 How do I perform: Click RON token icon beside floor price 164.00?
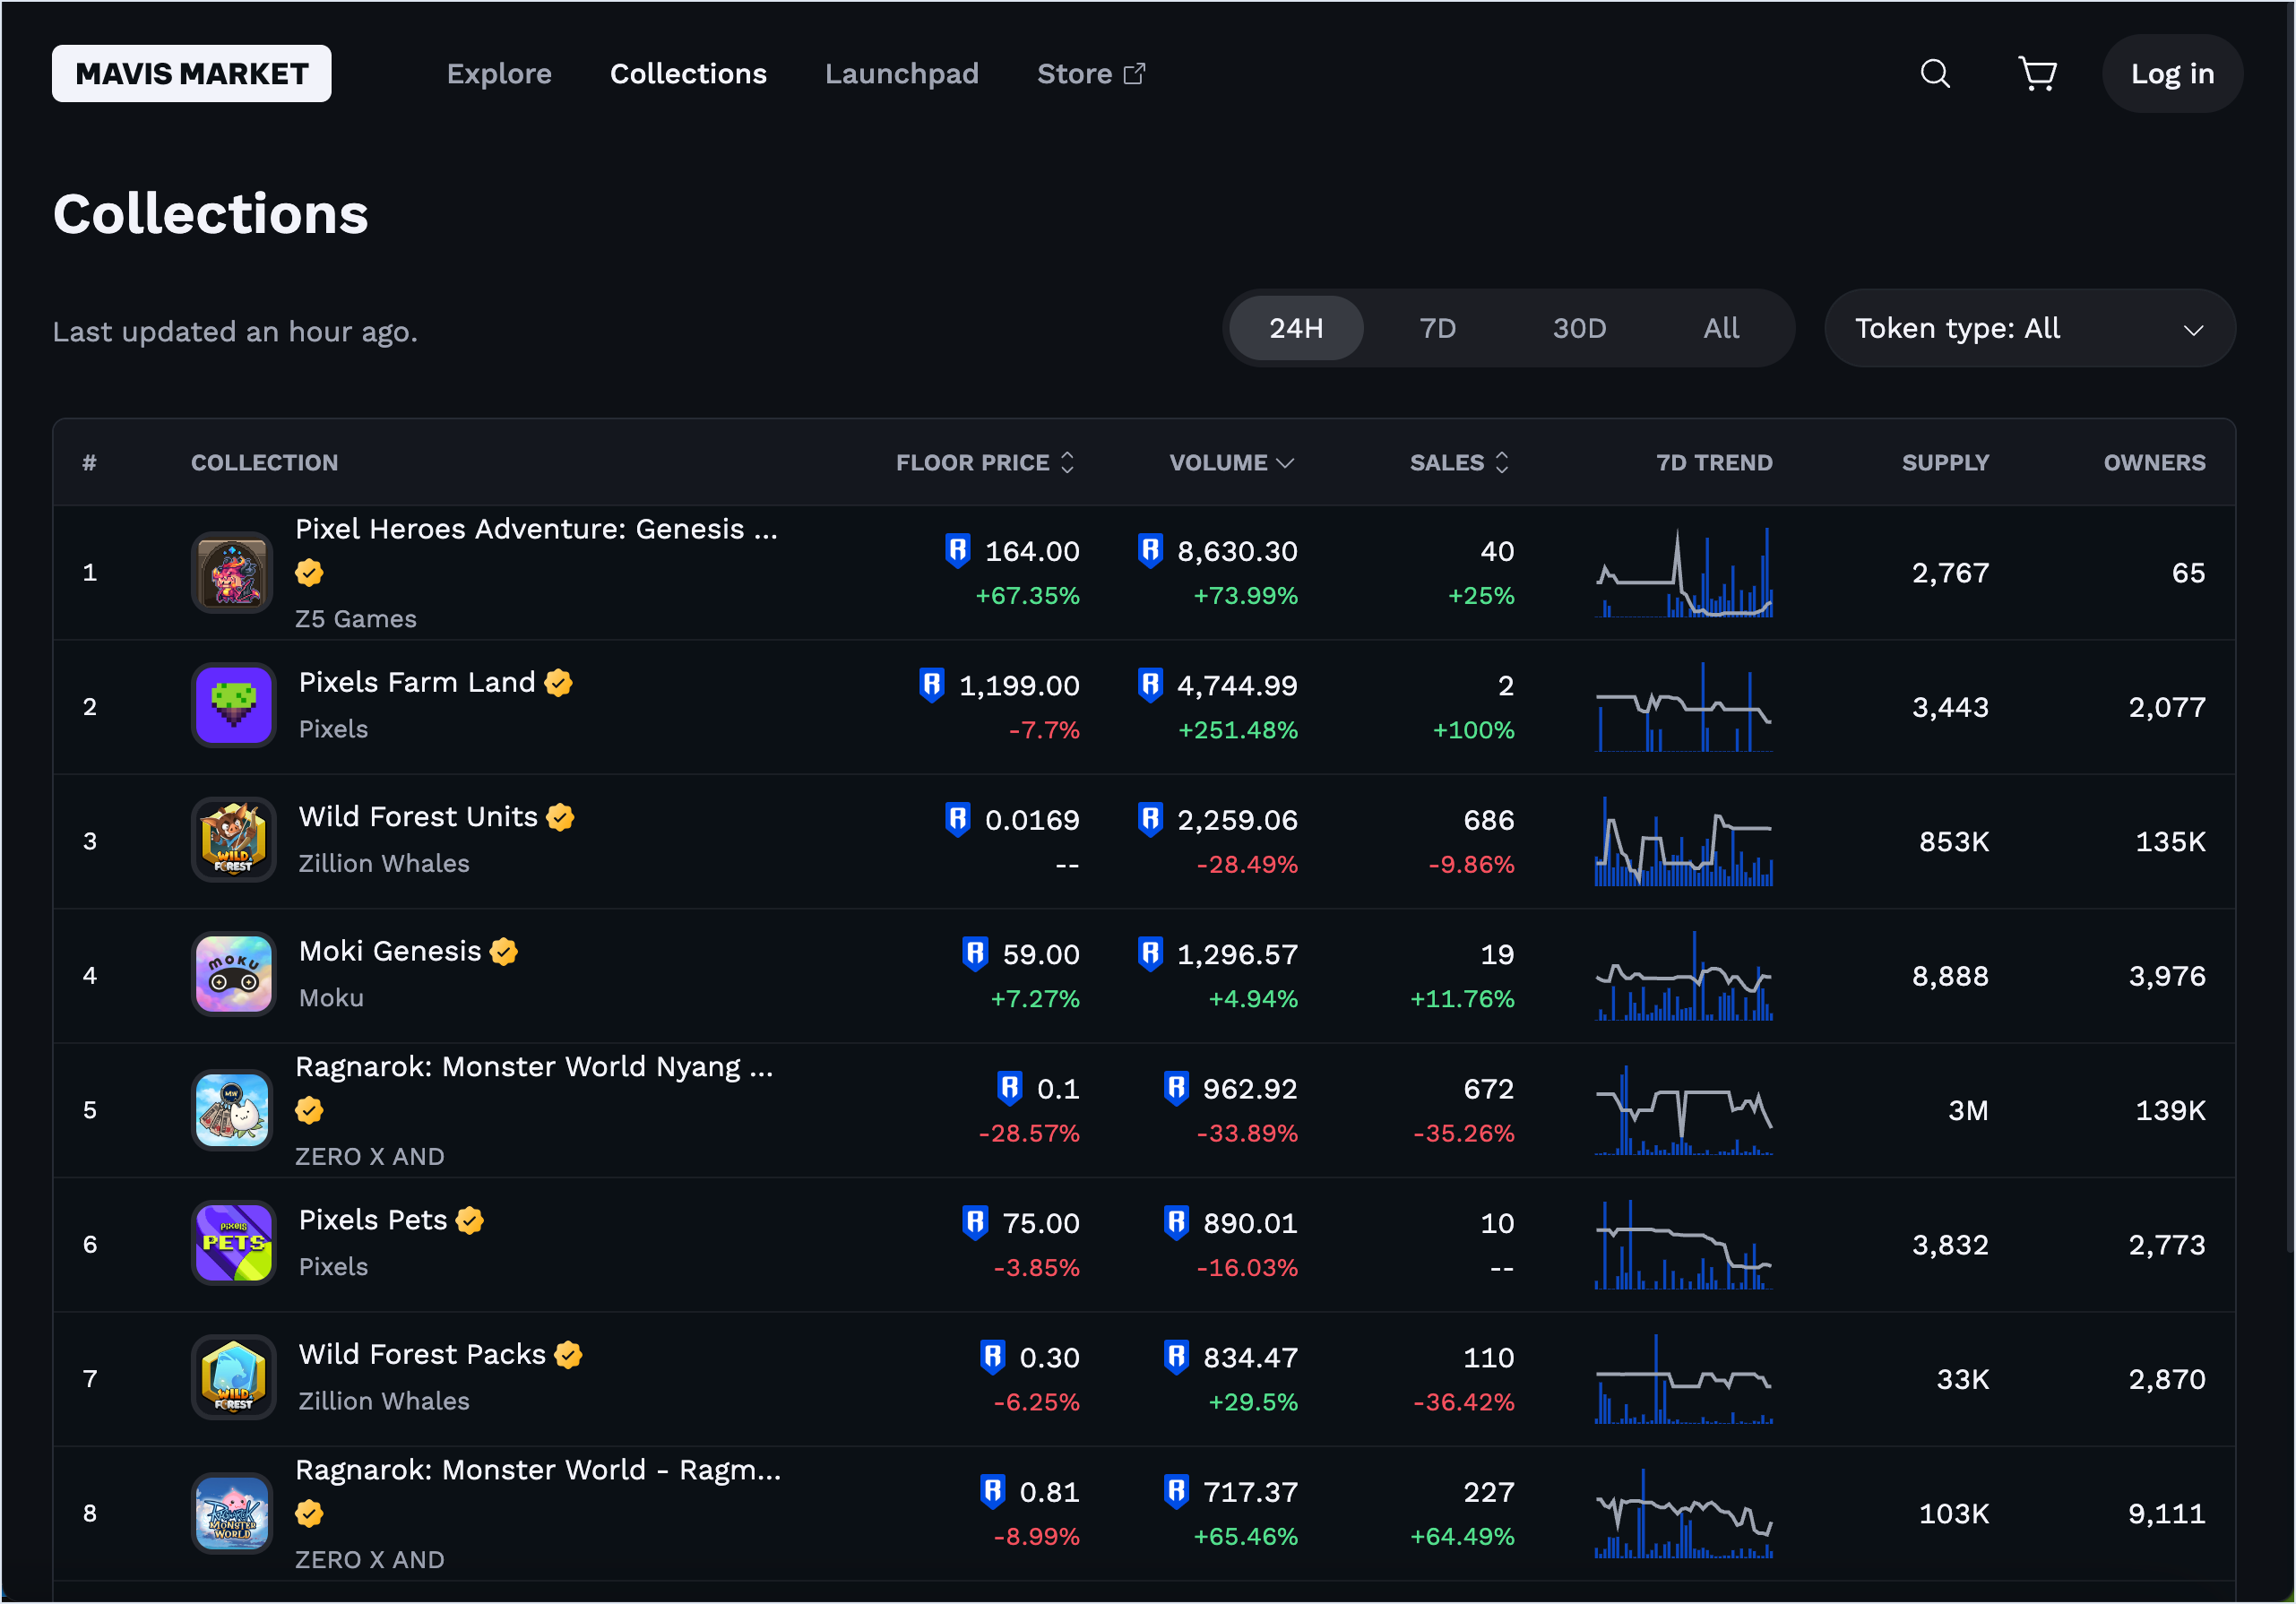click(958, 551)
